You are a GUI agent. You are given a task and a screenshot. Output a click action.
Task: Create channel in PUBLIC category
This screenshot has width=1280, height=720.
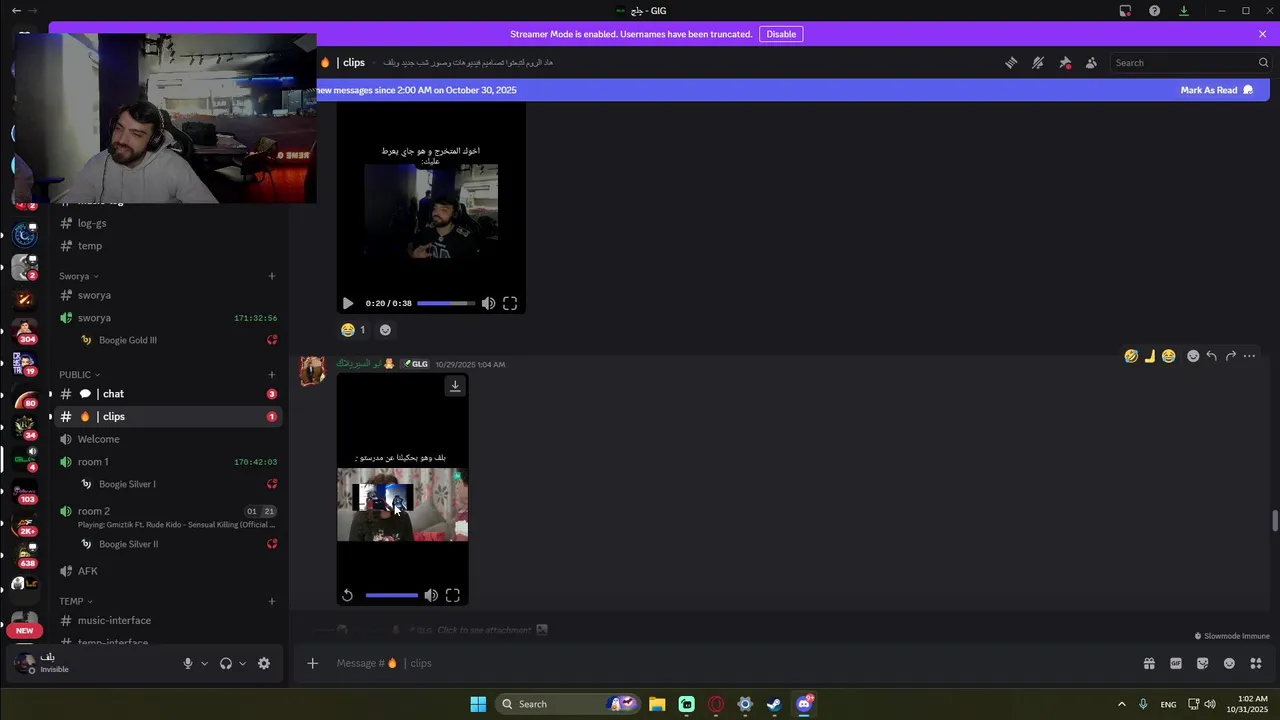click(x=272, y=375)
